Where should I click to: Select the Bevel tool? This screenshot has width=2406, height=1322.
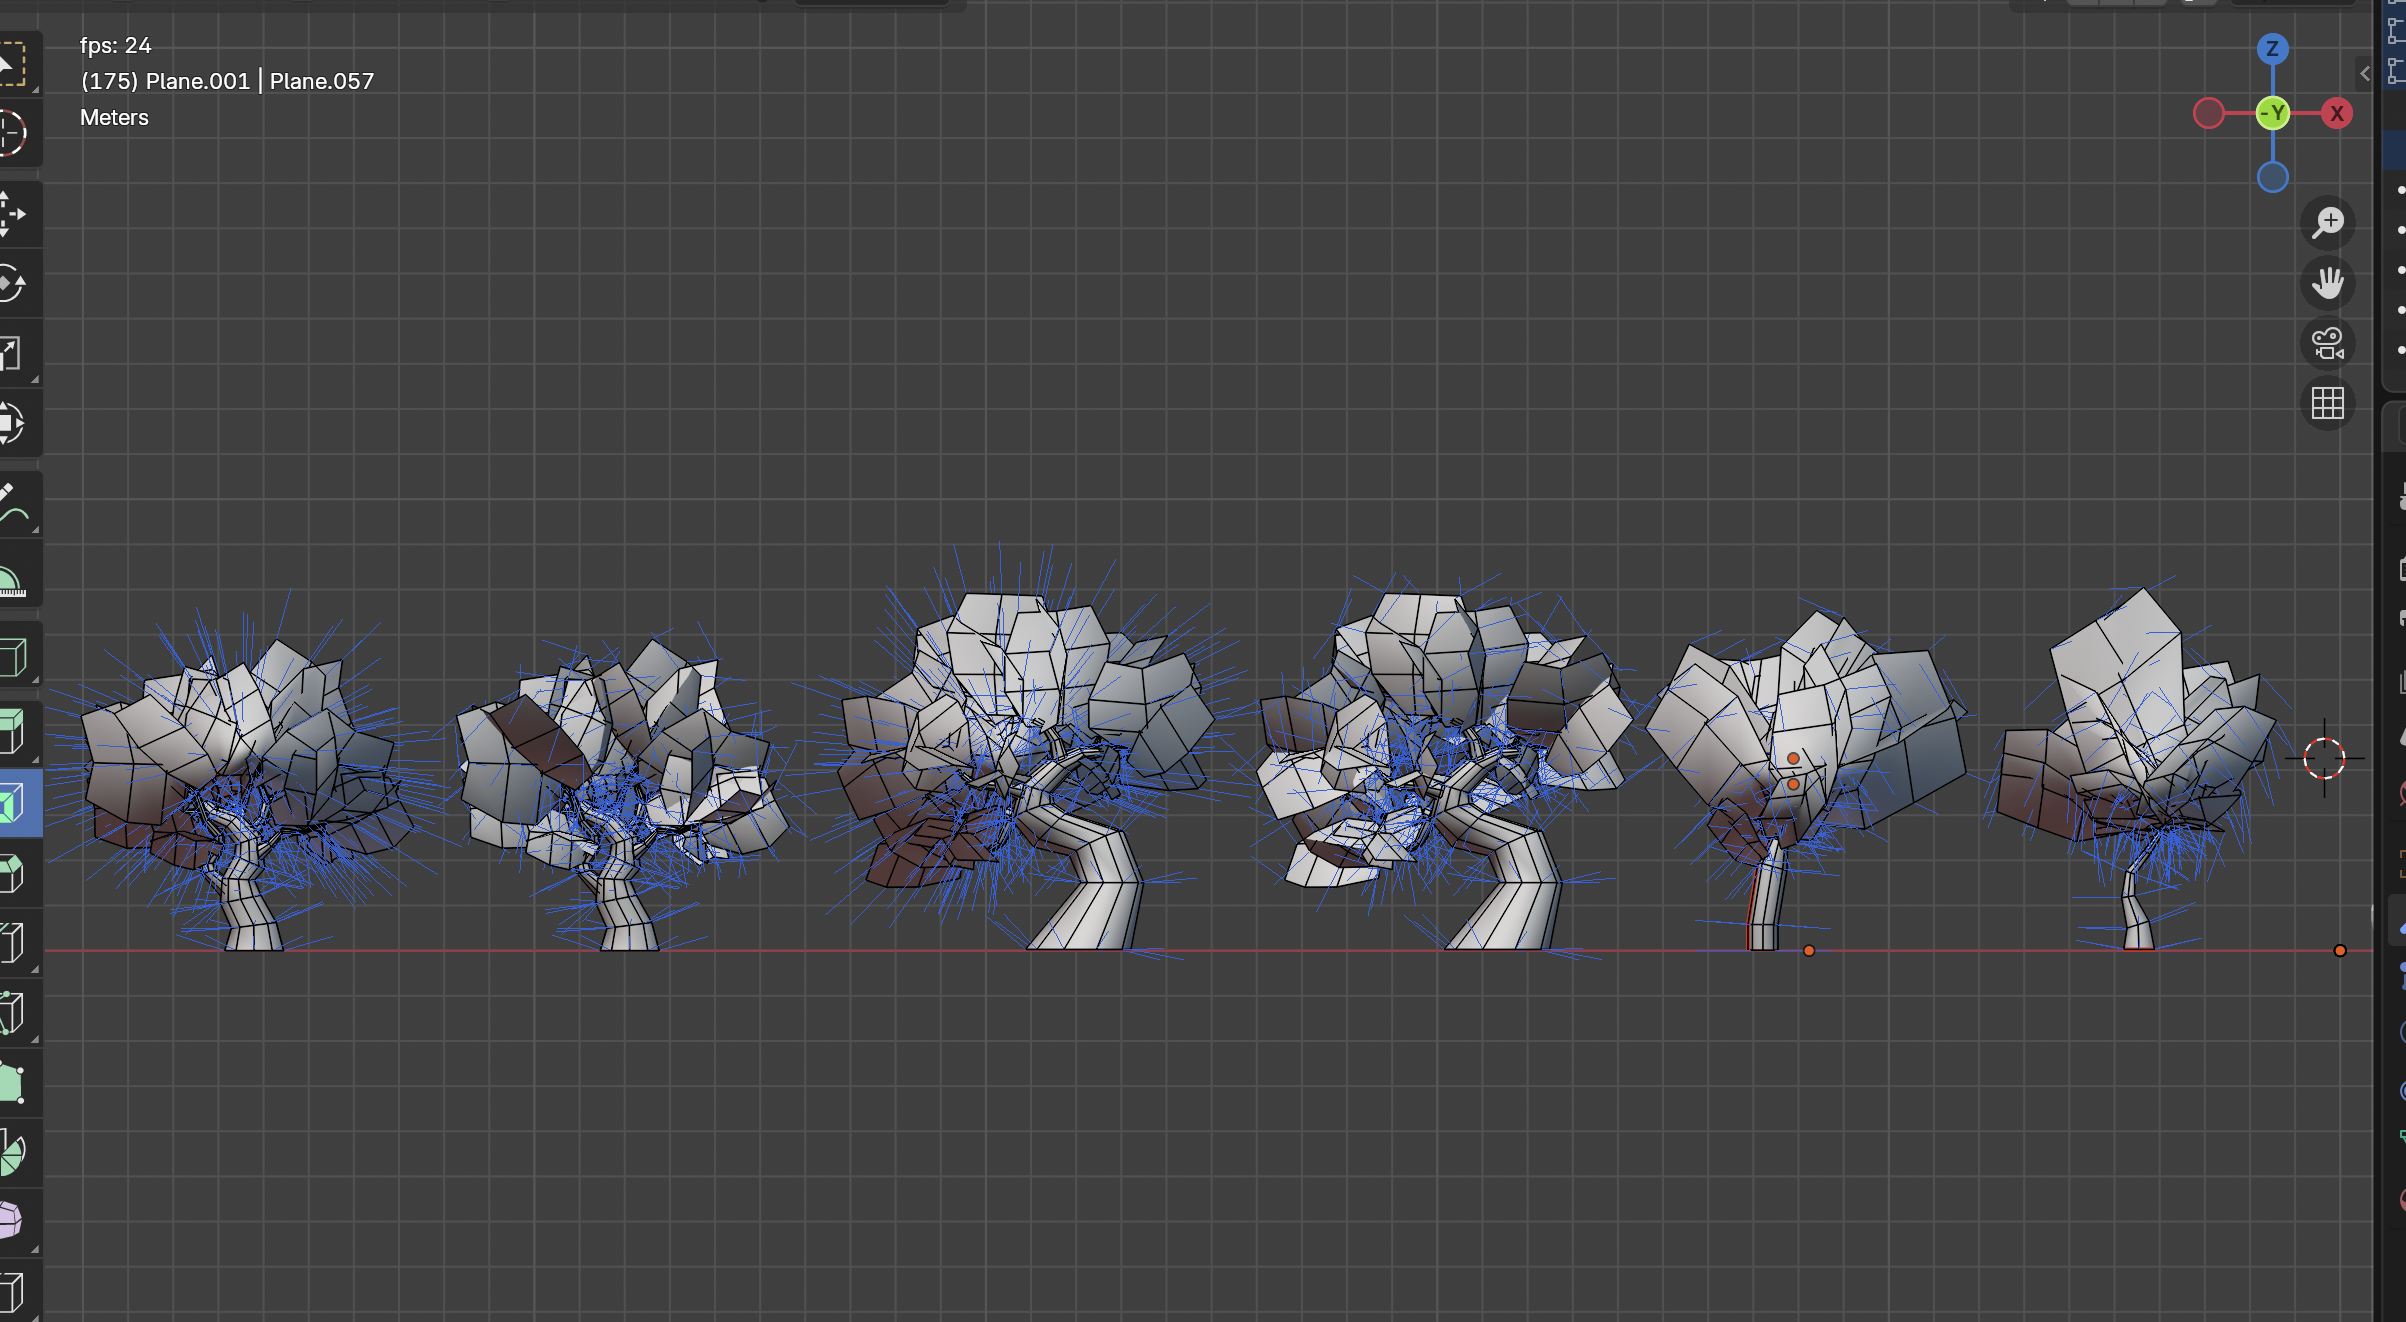pos(12,873)
